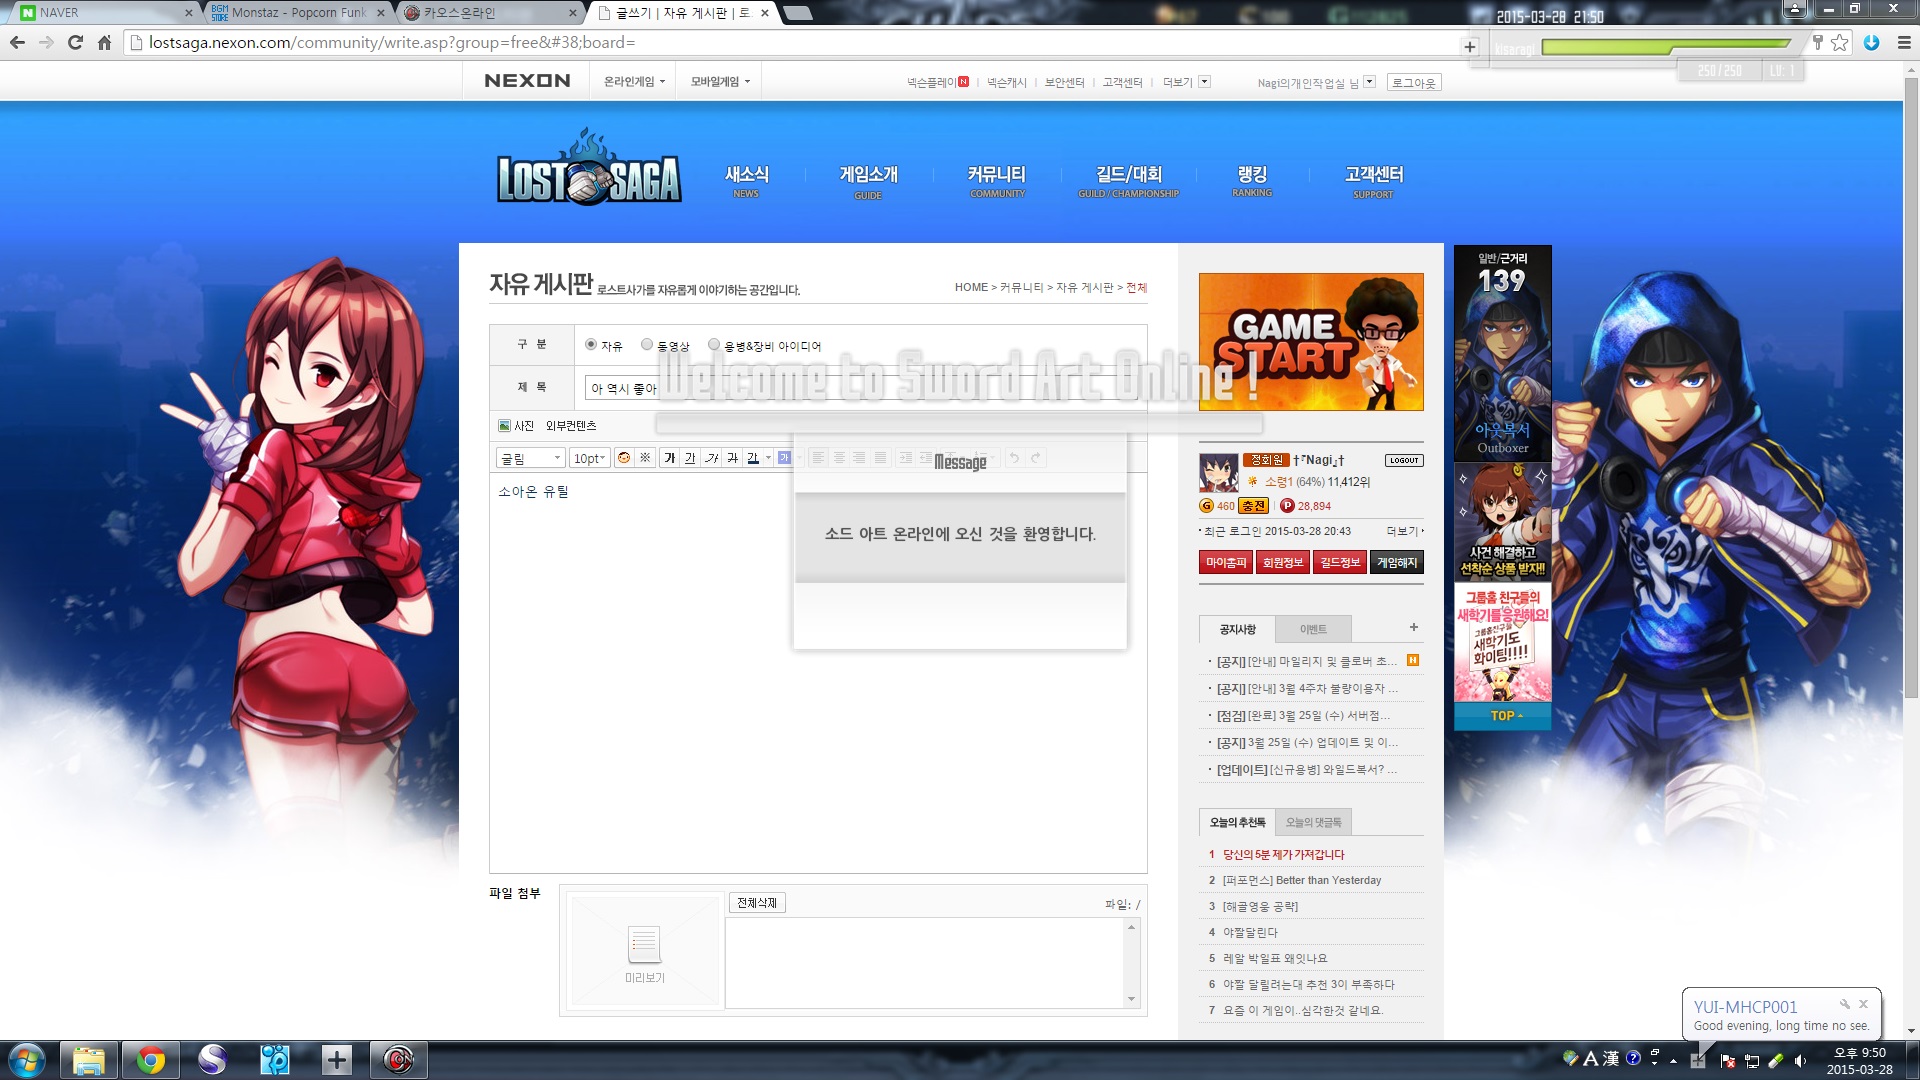
Task: Open 새소식 NEWS menu
Action: click(x=747, y=181)
